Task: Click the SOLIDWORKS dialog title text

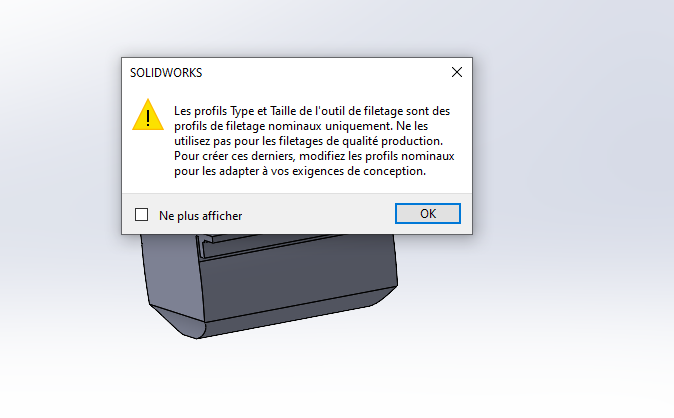Action: tap(166, 73)
